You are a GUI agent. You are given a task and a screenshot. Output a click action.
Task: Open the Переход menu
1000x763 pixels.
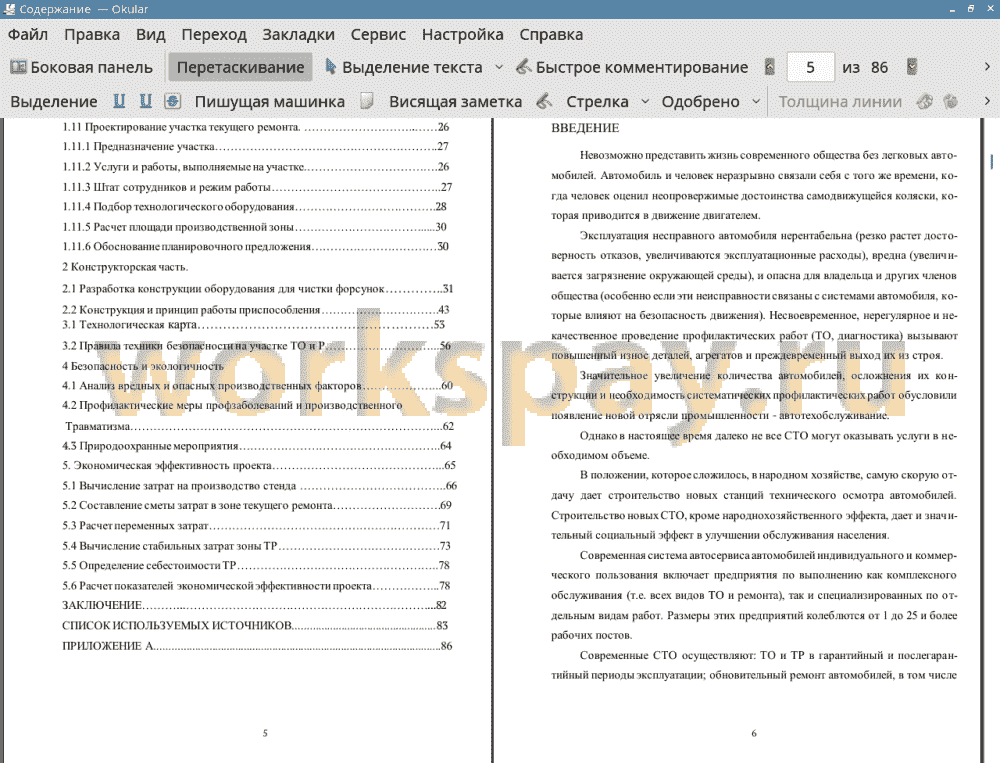tap(214, 34)
